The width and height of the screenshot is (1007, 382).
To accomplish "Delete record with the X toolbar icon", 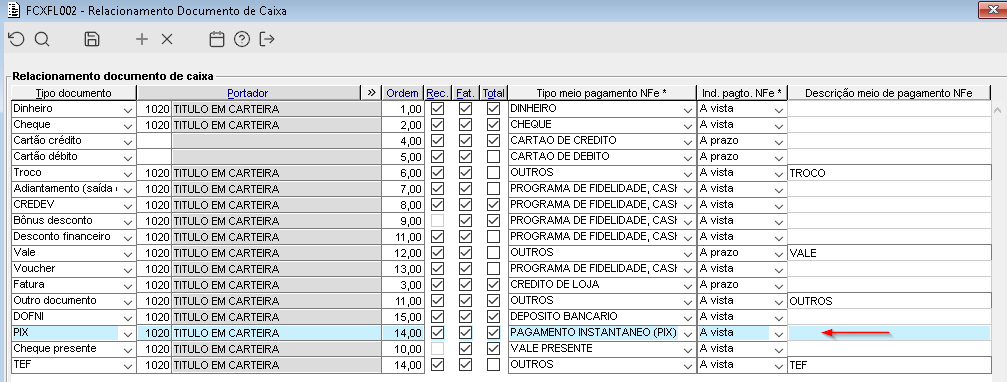I will pos(167,39).
